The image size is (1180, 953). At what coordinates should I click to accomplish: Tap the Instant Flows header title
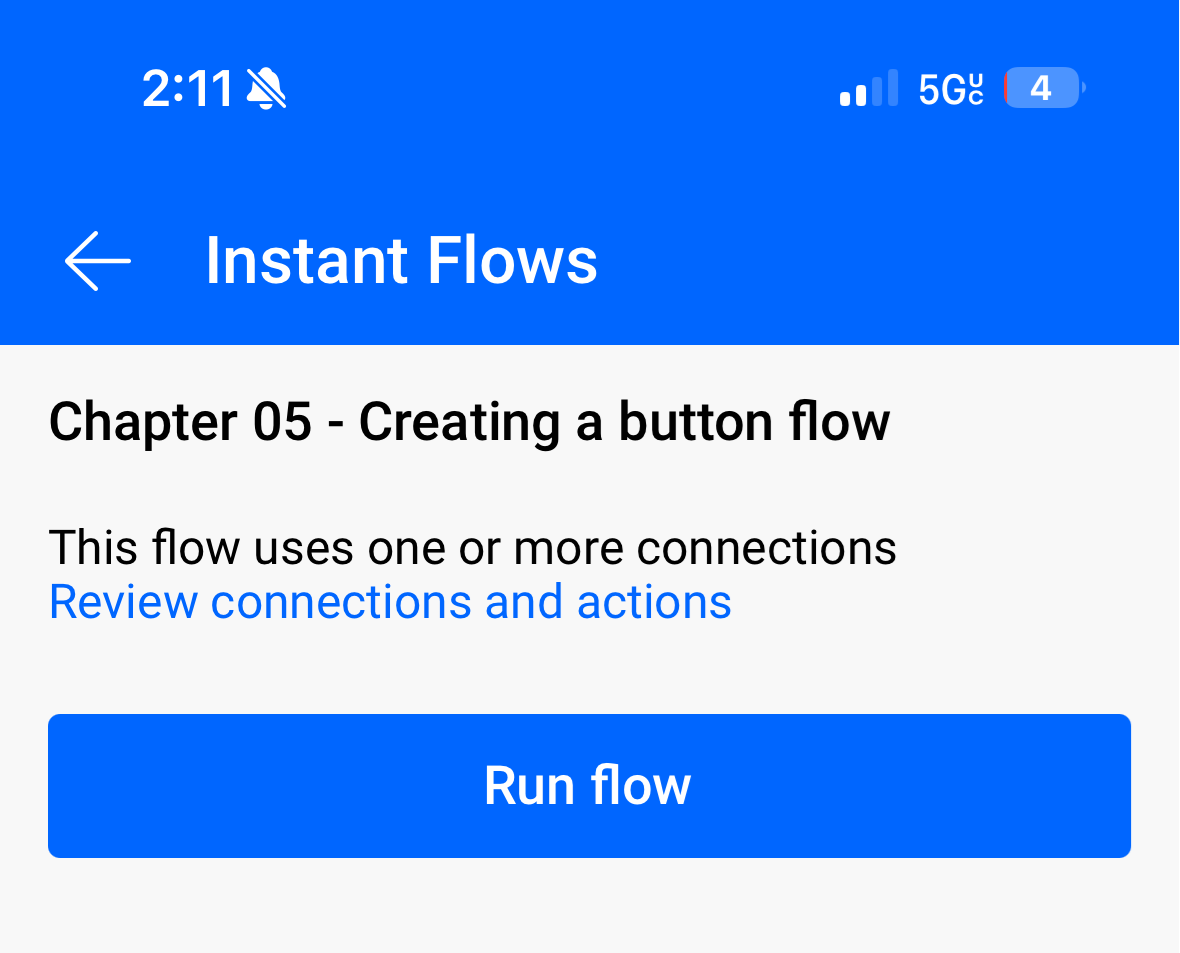tap(401, 261)
